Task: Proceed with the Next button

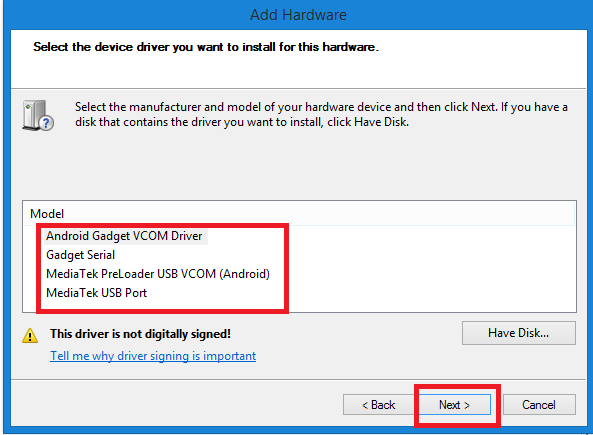Action: pyautogui.click(x=454, y=405)
